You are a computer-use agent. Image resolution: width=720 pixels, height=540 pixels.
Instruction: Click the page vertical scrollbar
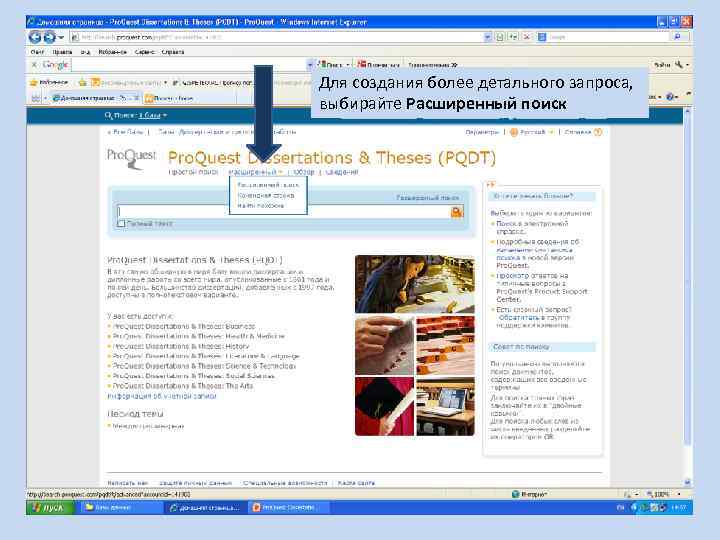point(687,298)
